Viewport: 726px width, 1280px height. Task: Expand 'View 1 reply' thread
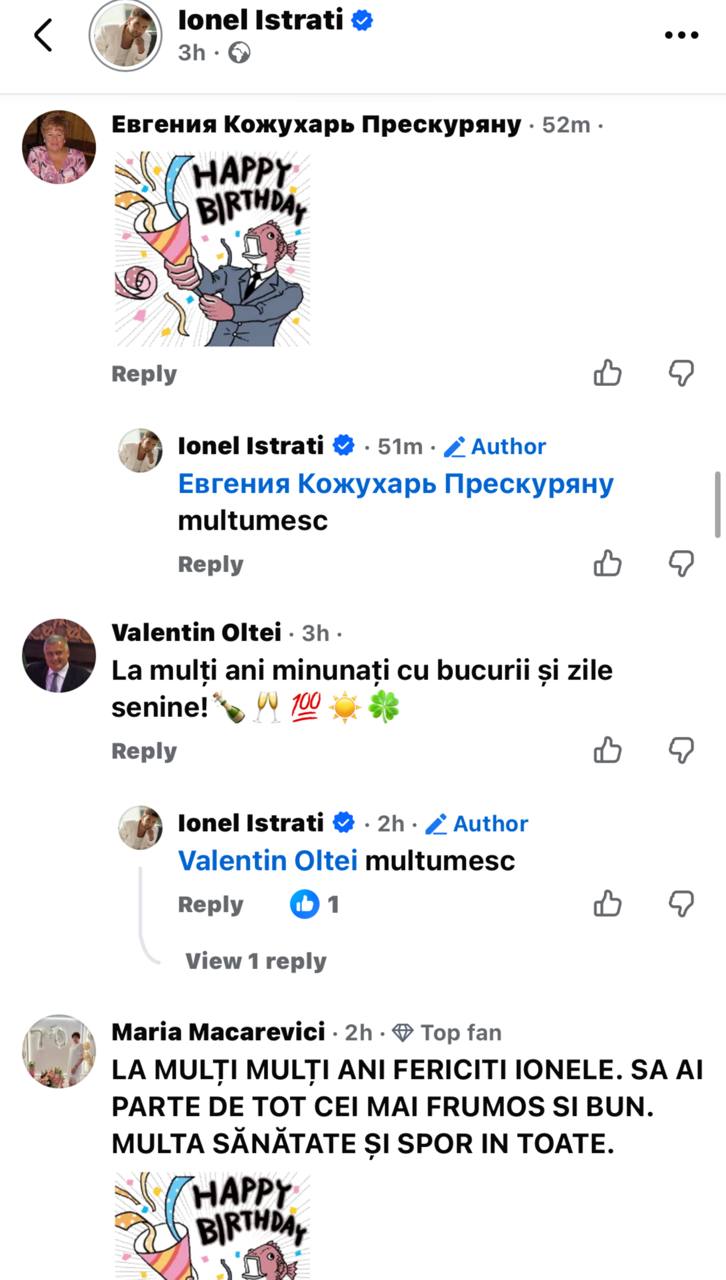pos(255,961)
